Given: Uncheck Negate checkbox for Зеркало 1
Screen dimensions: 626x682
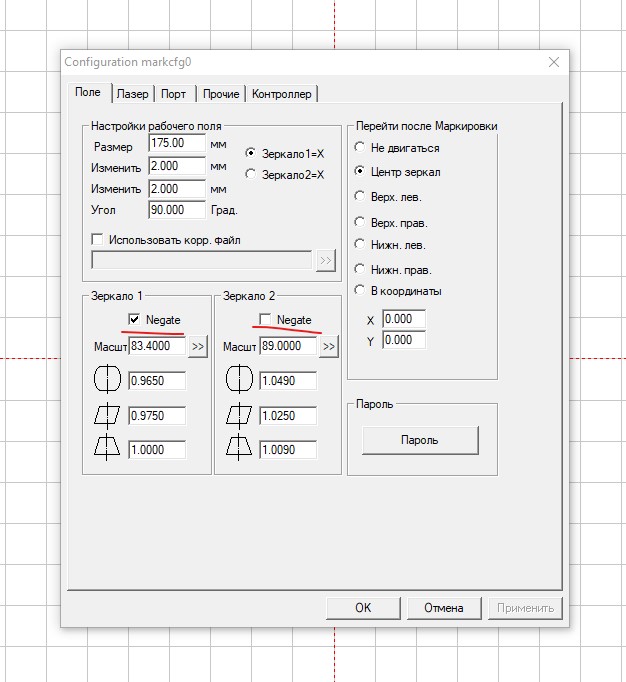Looking at the screenshot, I should click(134, 319).
